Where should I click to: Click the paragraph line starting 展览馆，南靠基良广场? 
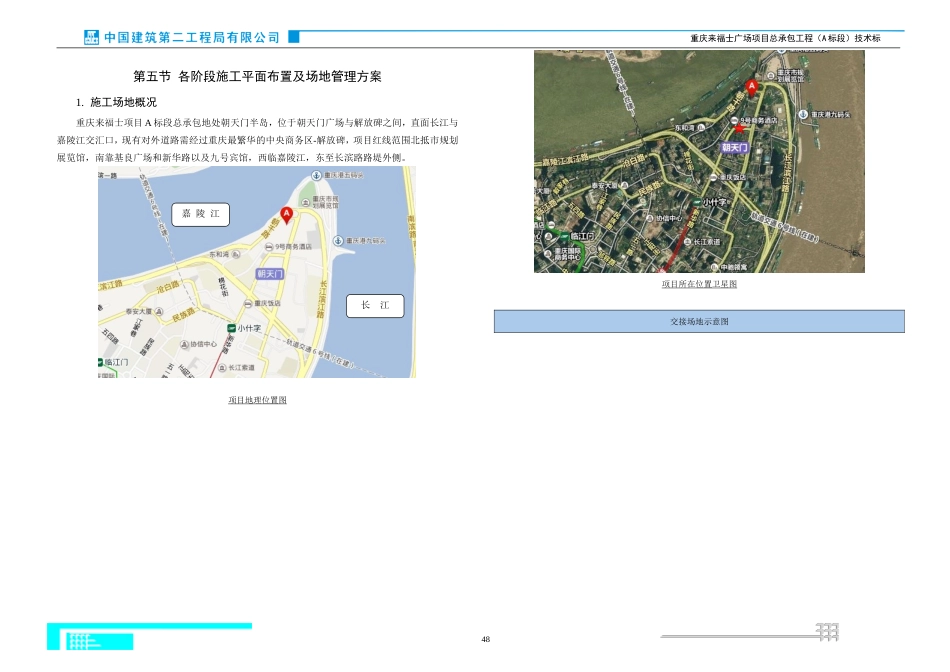click(x=231, y=158)
